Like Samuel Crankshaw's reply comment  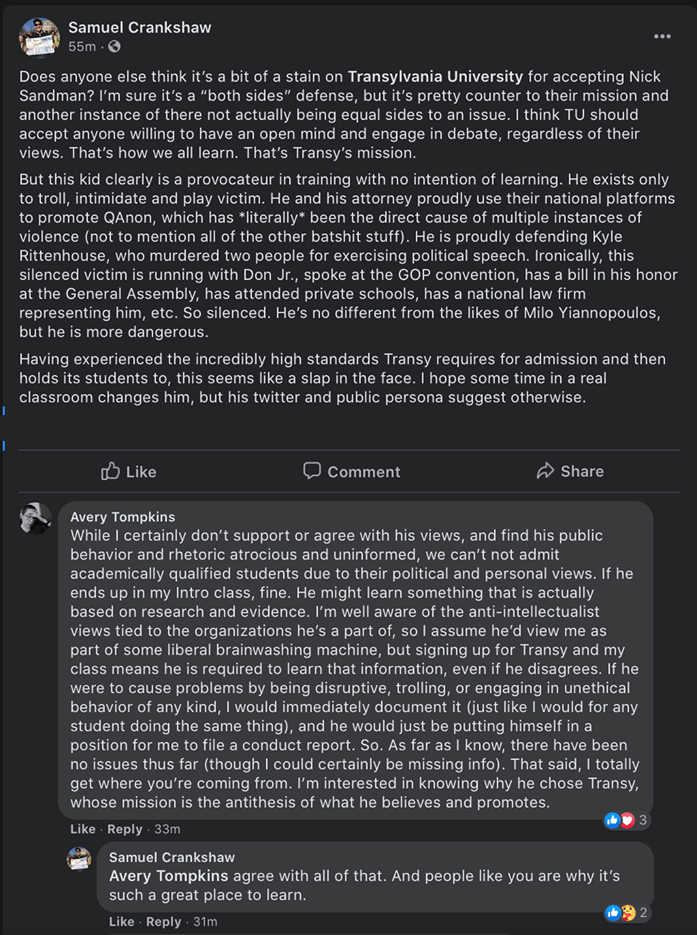coord(122,921)
